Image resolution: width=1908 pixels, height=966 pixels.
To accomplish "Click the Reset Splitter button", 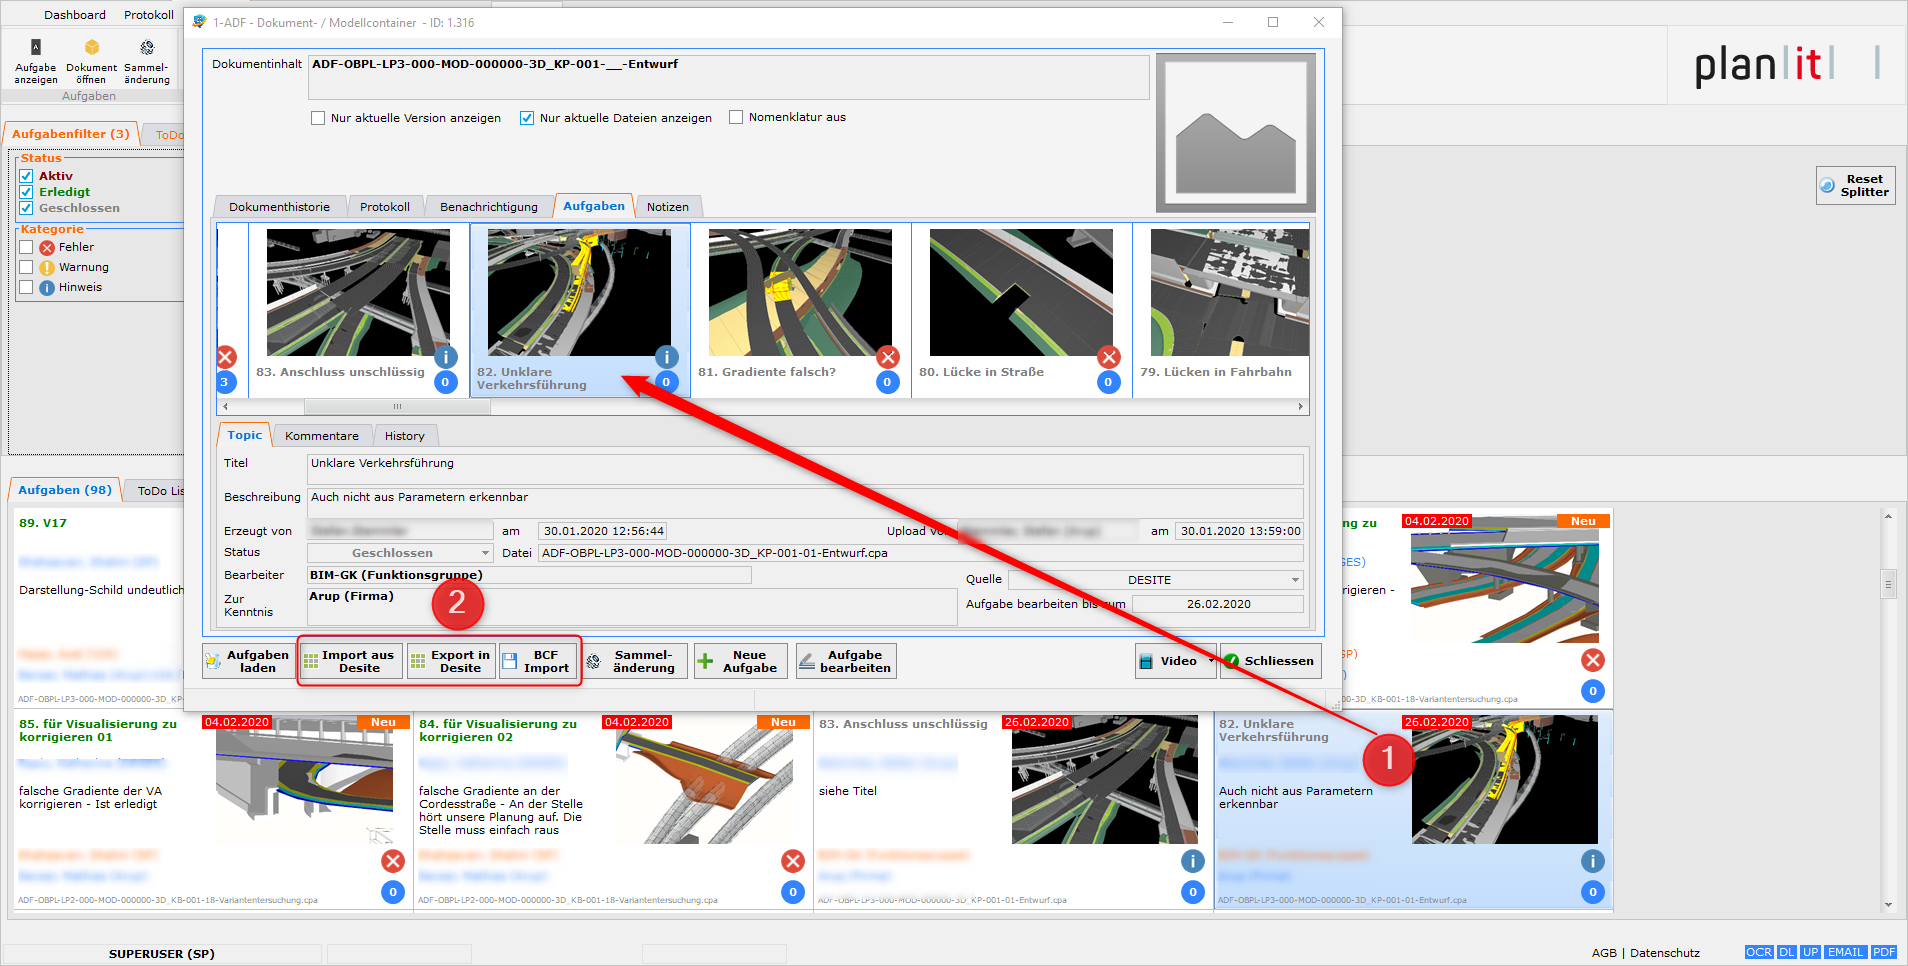I will point(1855,186).
